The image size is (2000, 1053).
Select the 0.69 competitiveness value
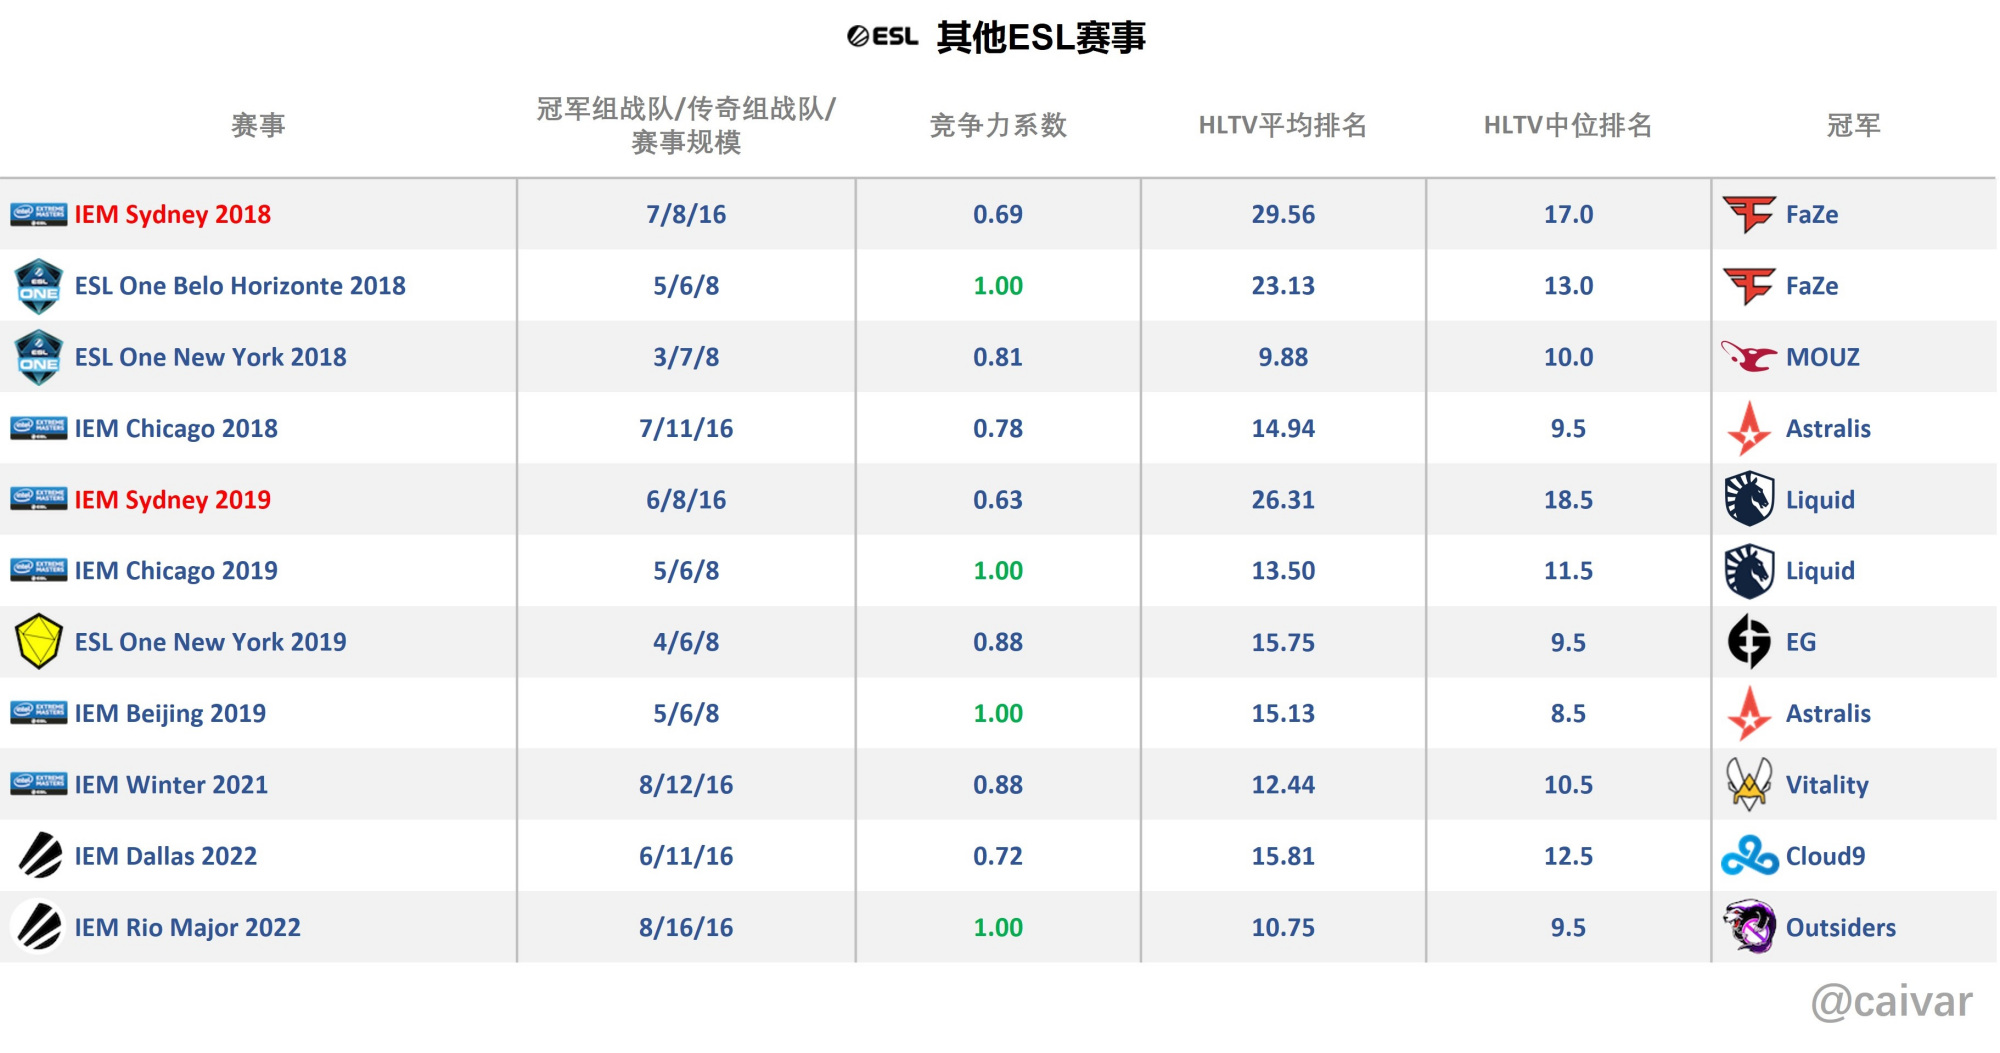[998, 214]
